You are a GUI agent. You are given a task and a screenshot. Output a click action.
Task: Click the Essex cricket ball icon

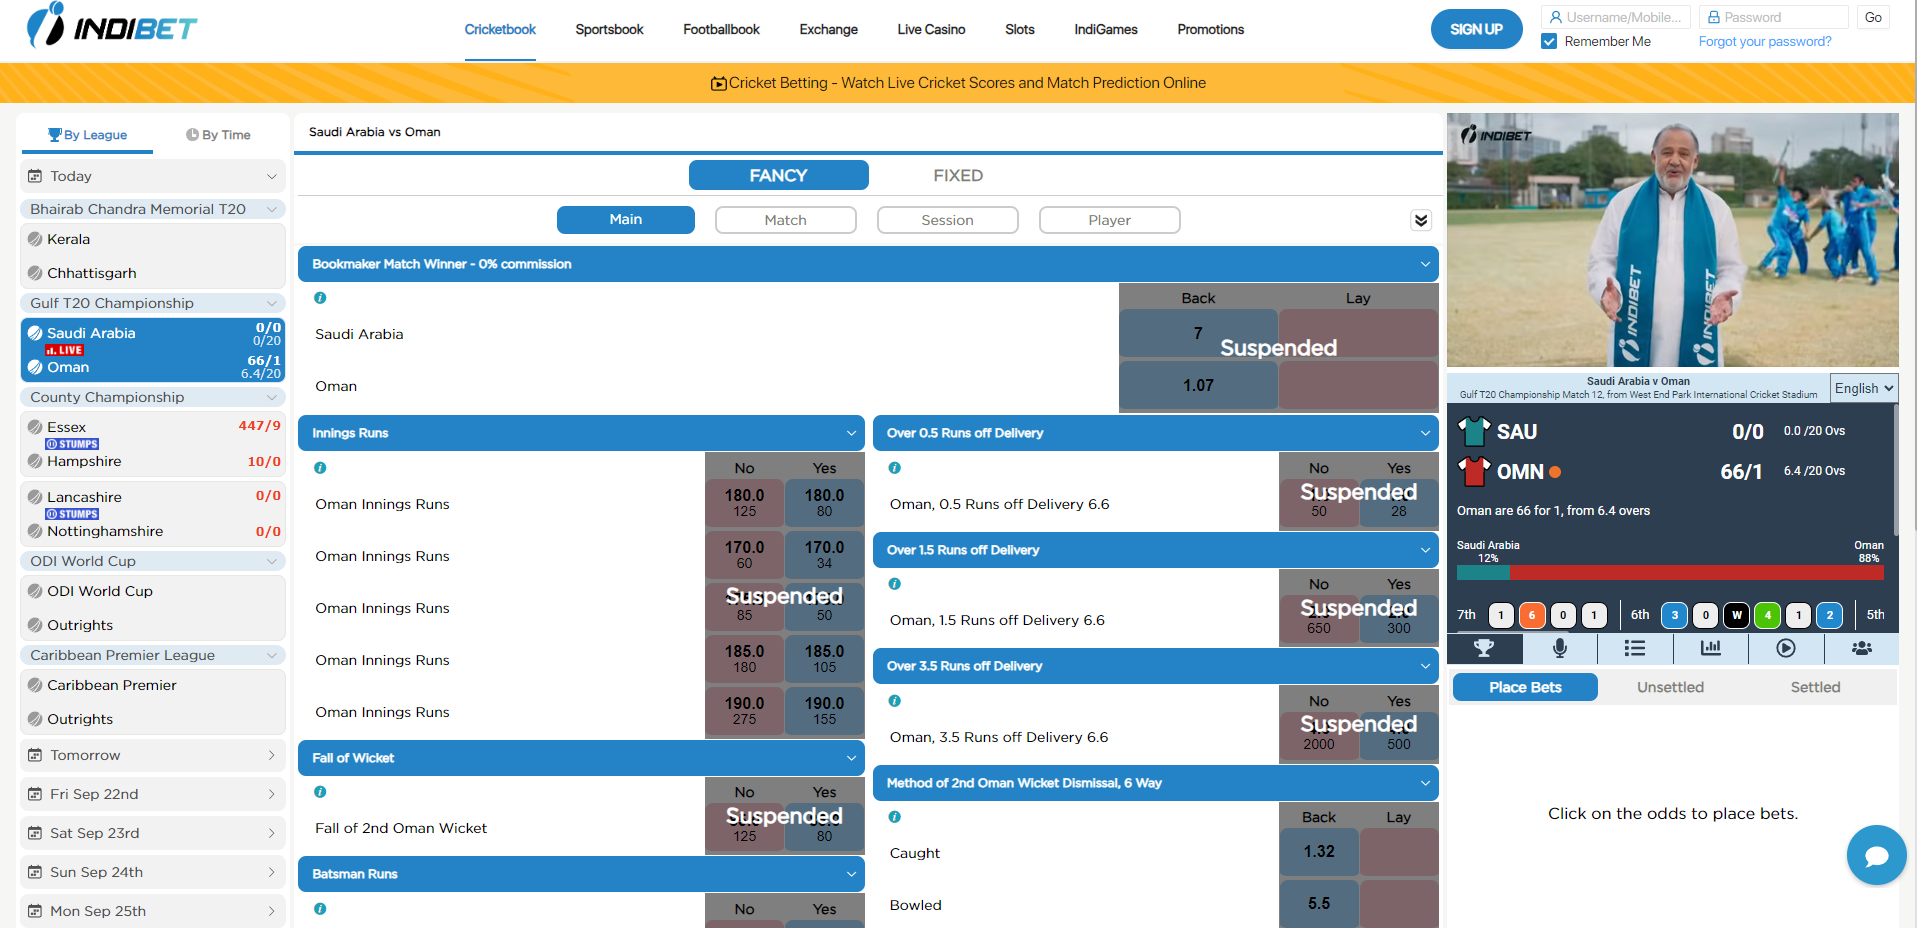point(35,427)
